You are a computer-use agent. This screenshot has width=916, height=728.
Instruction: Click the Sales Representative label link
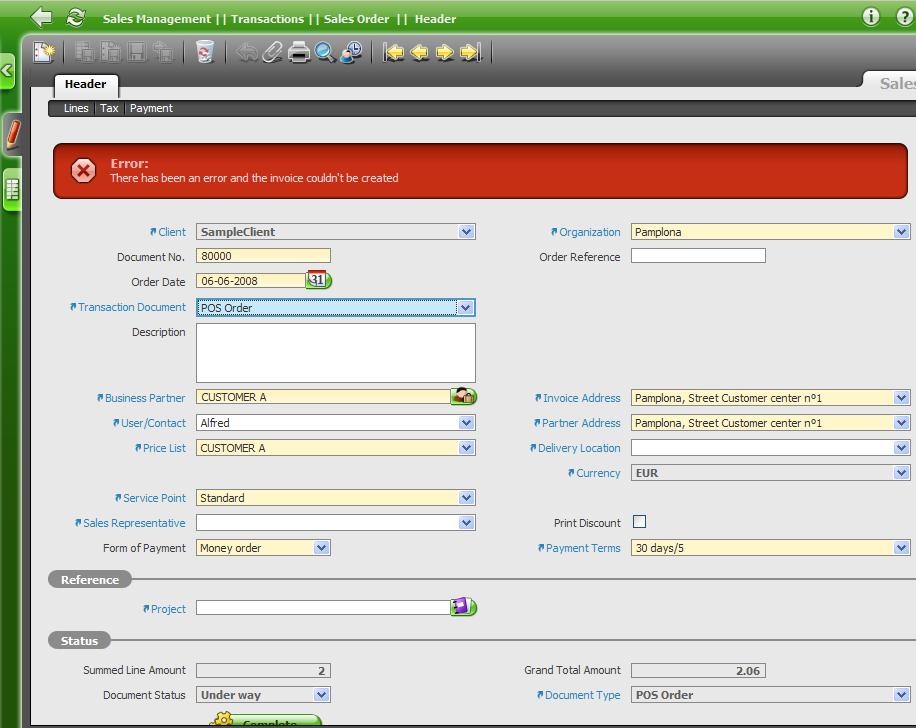click(x=133, y=523)
